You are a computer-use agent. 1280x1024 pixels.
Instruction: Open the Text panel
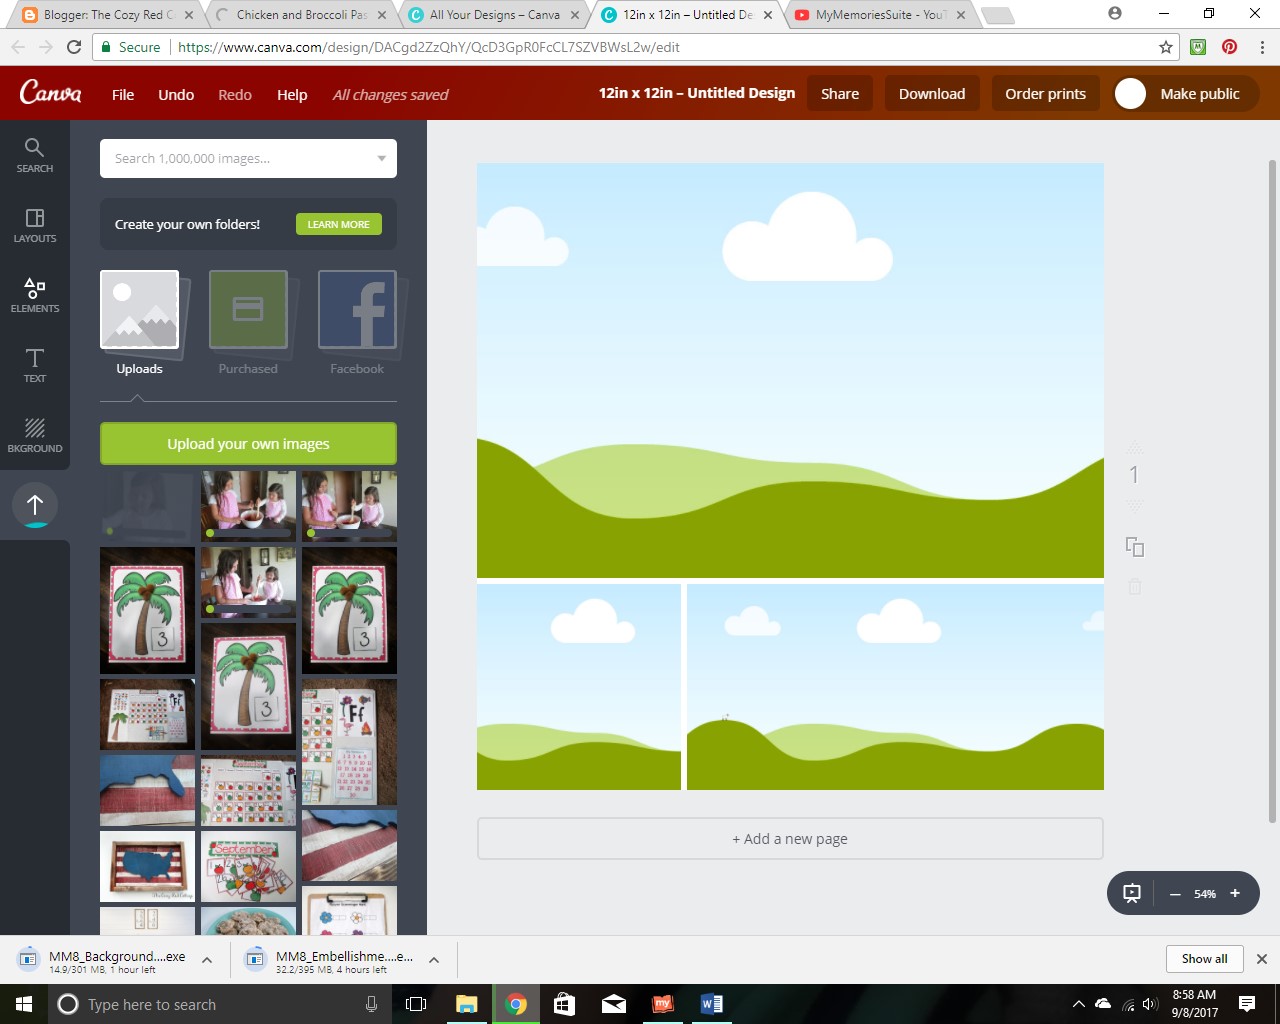pos(34,365)
